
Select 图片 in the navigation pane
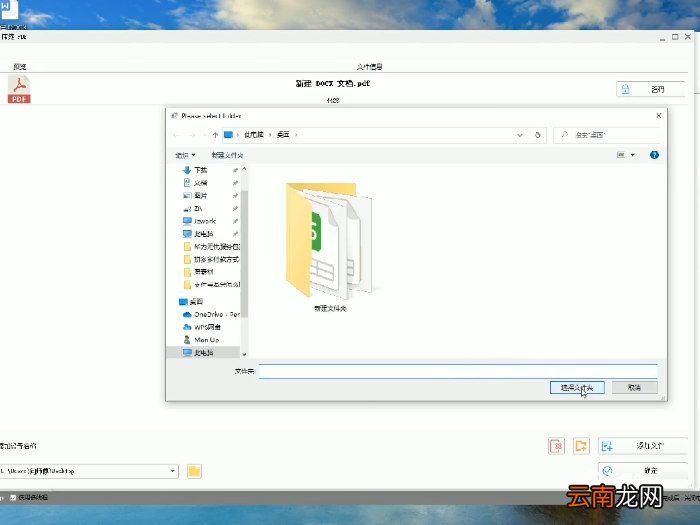[x=200, y=196]
